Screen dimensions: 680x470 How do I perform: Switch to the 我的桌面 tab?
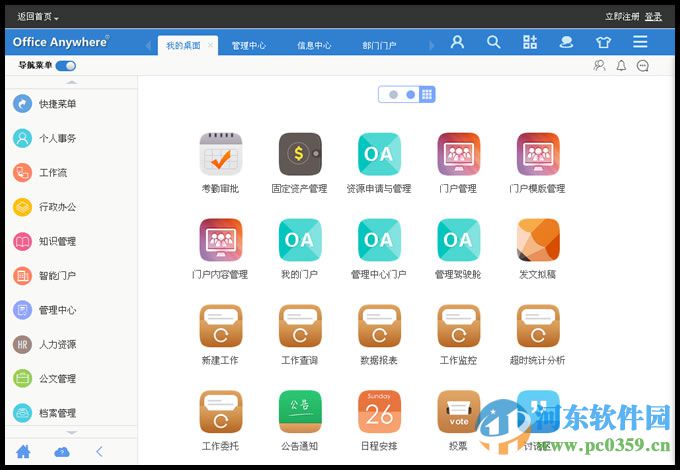pos(183,45)
